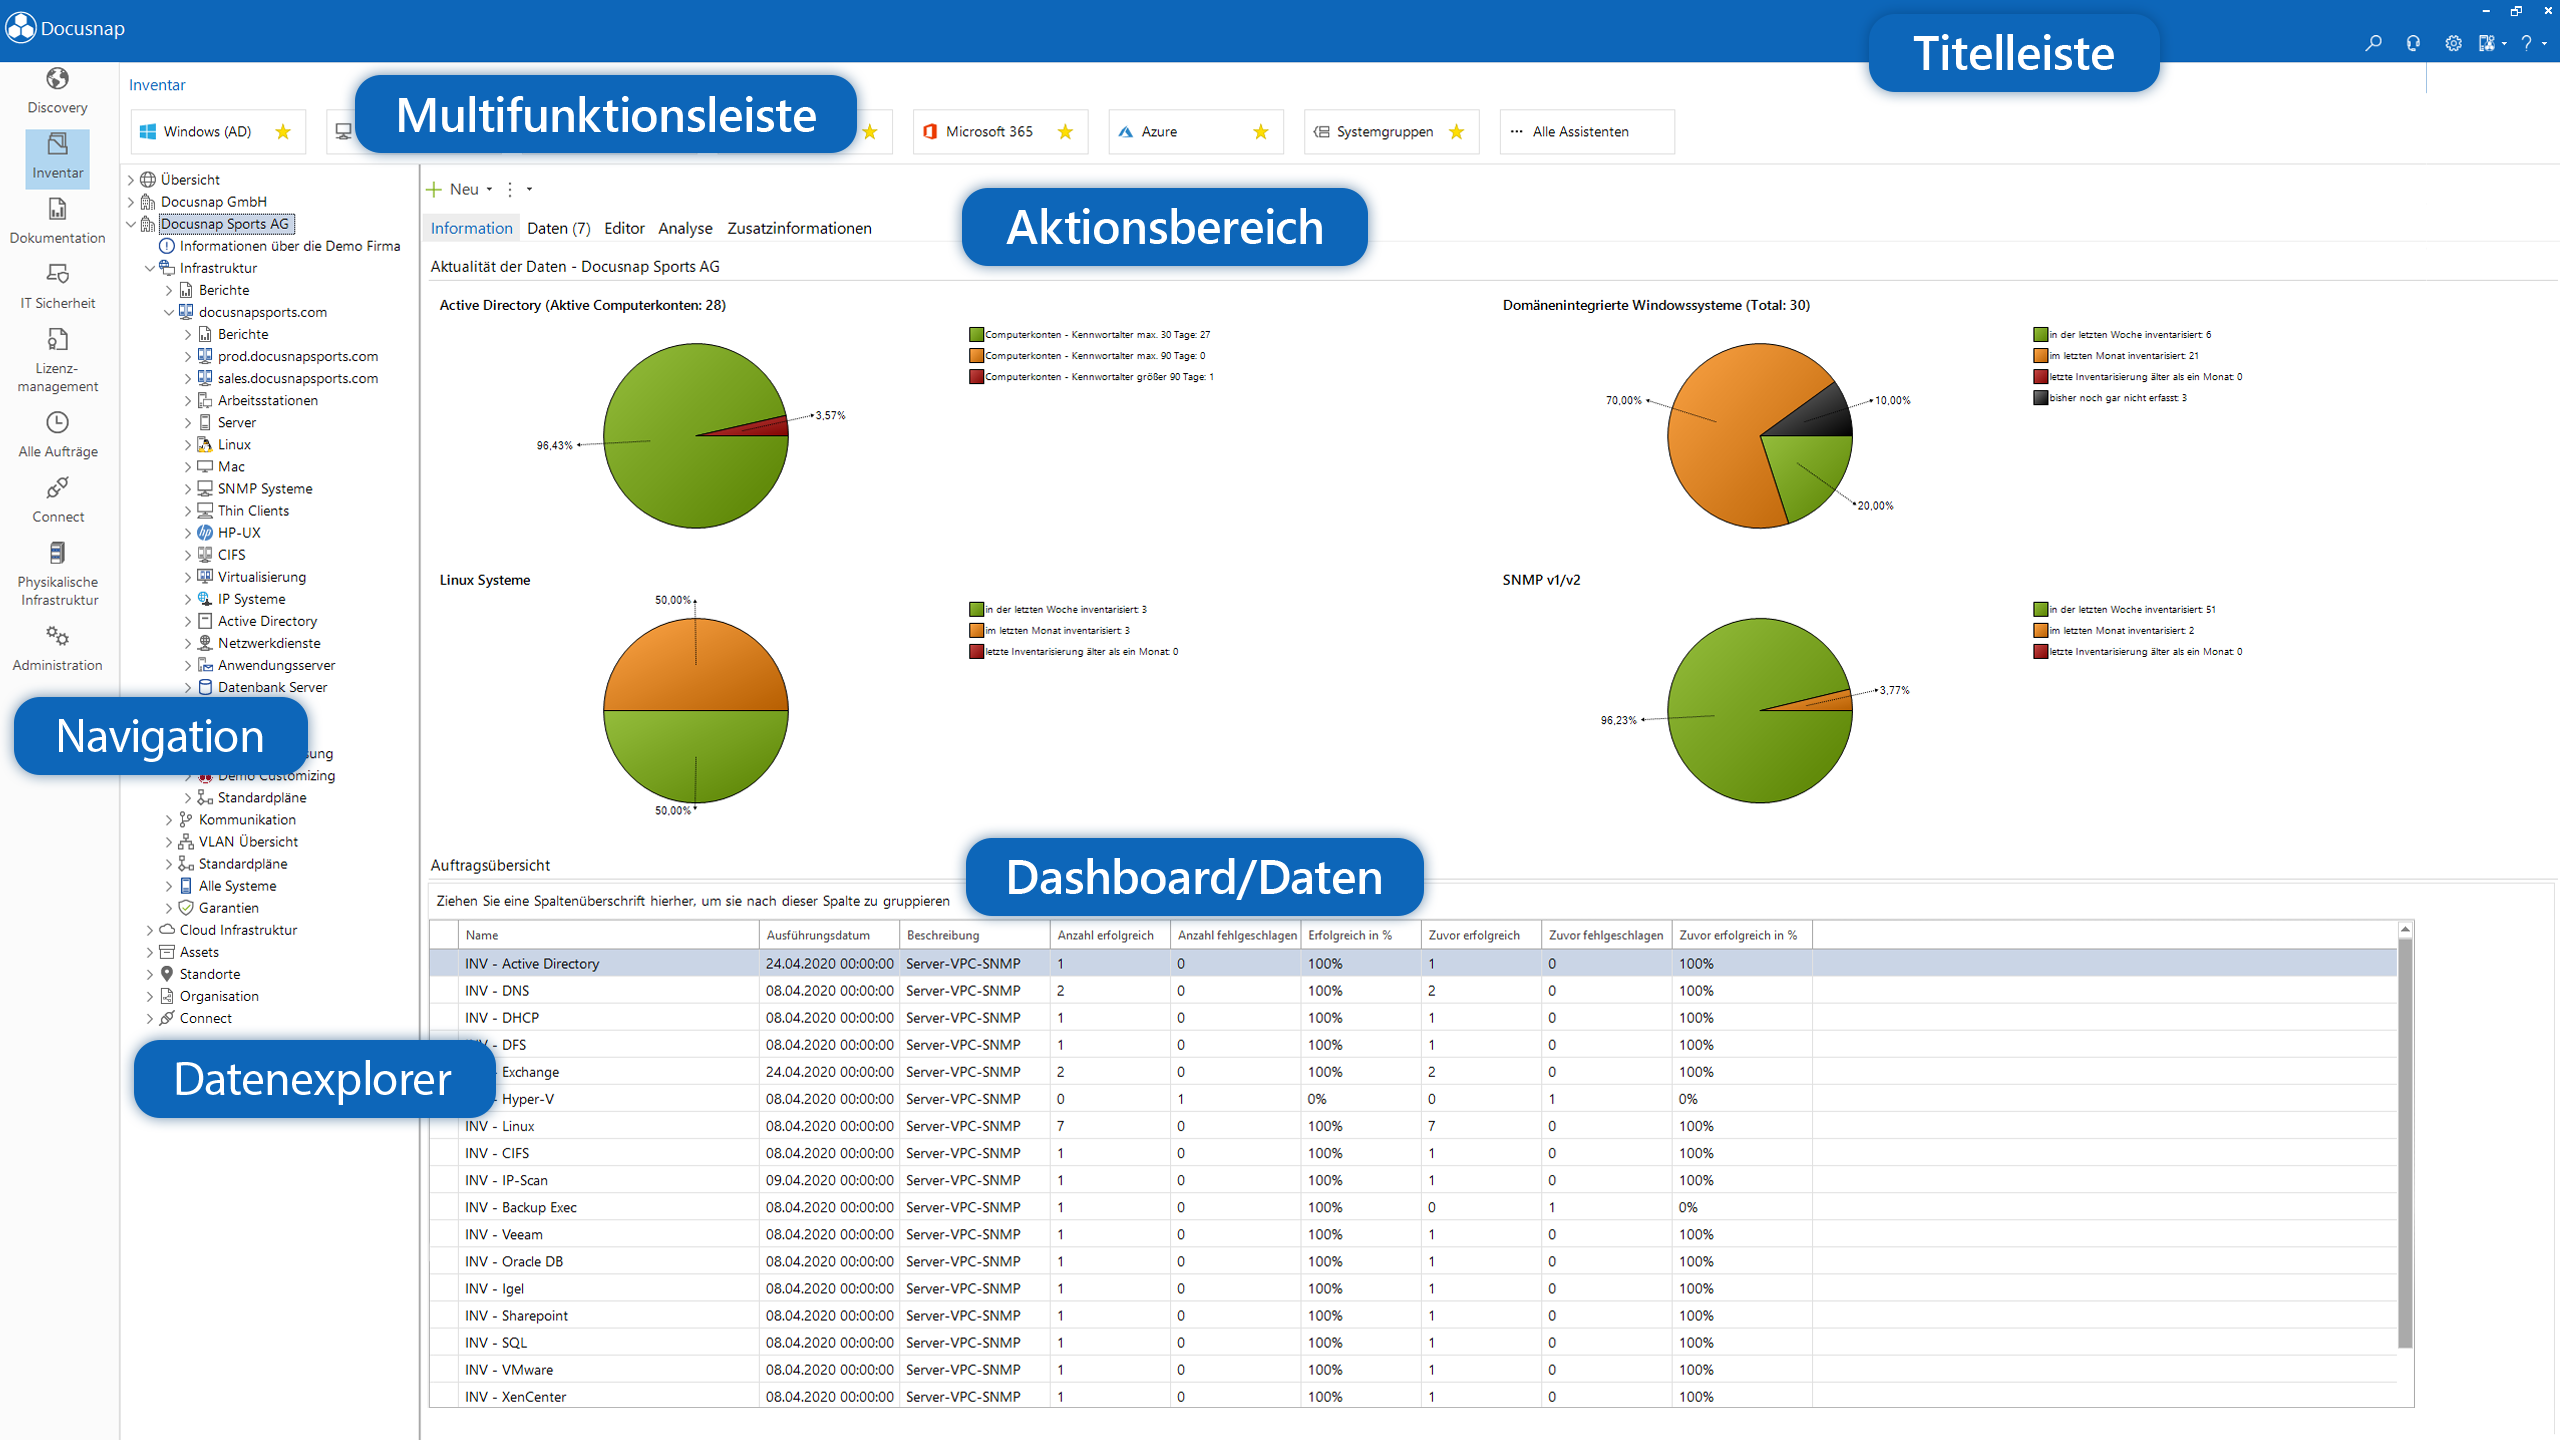Toggle the favorite star on Windows (AD)
This screenshot has height=1440, width=2560.
pyautogui.click(x=283, y=132)
